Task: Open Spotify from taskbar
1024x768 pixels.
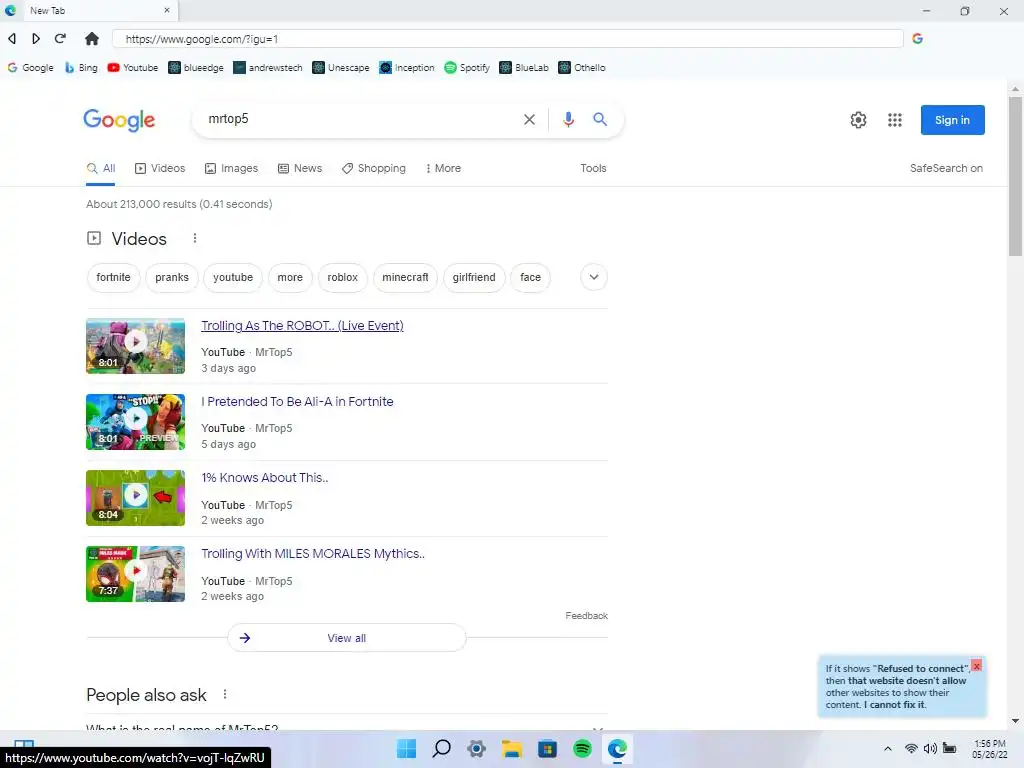Action: 582,748
